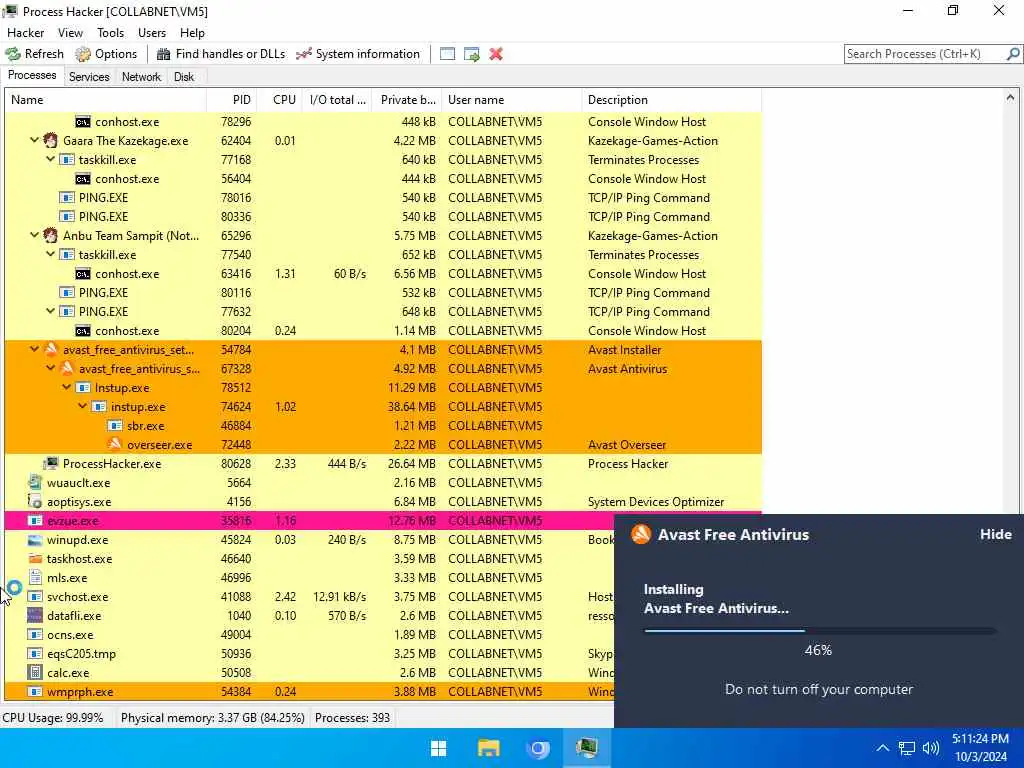Open the Users menu
This screenshot has height=768, width=1024.
(152, 33)
